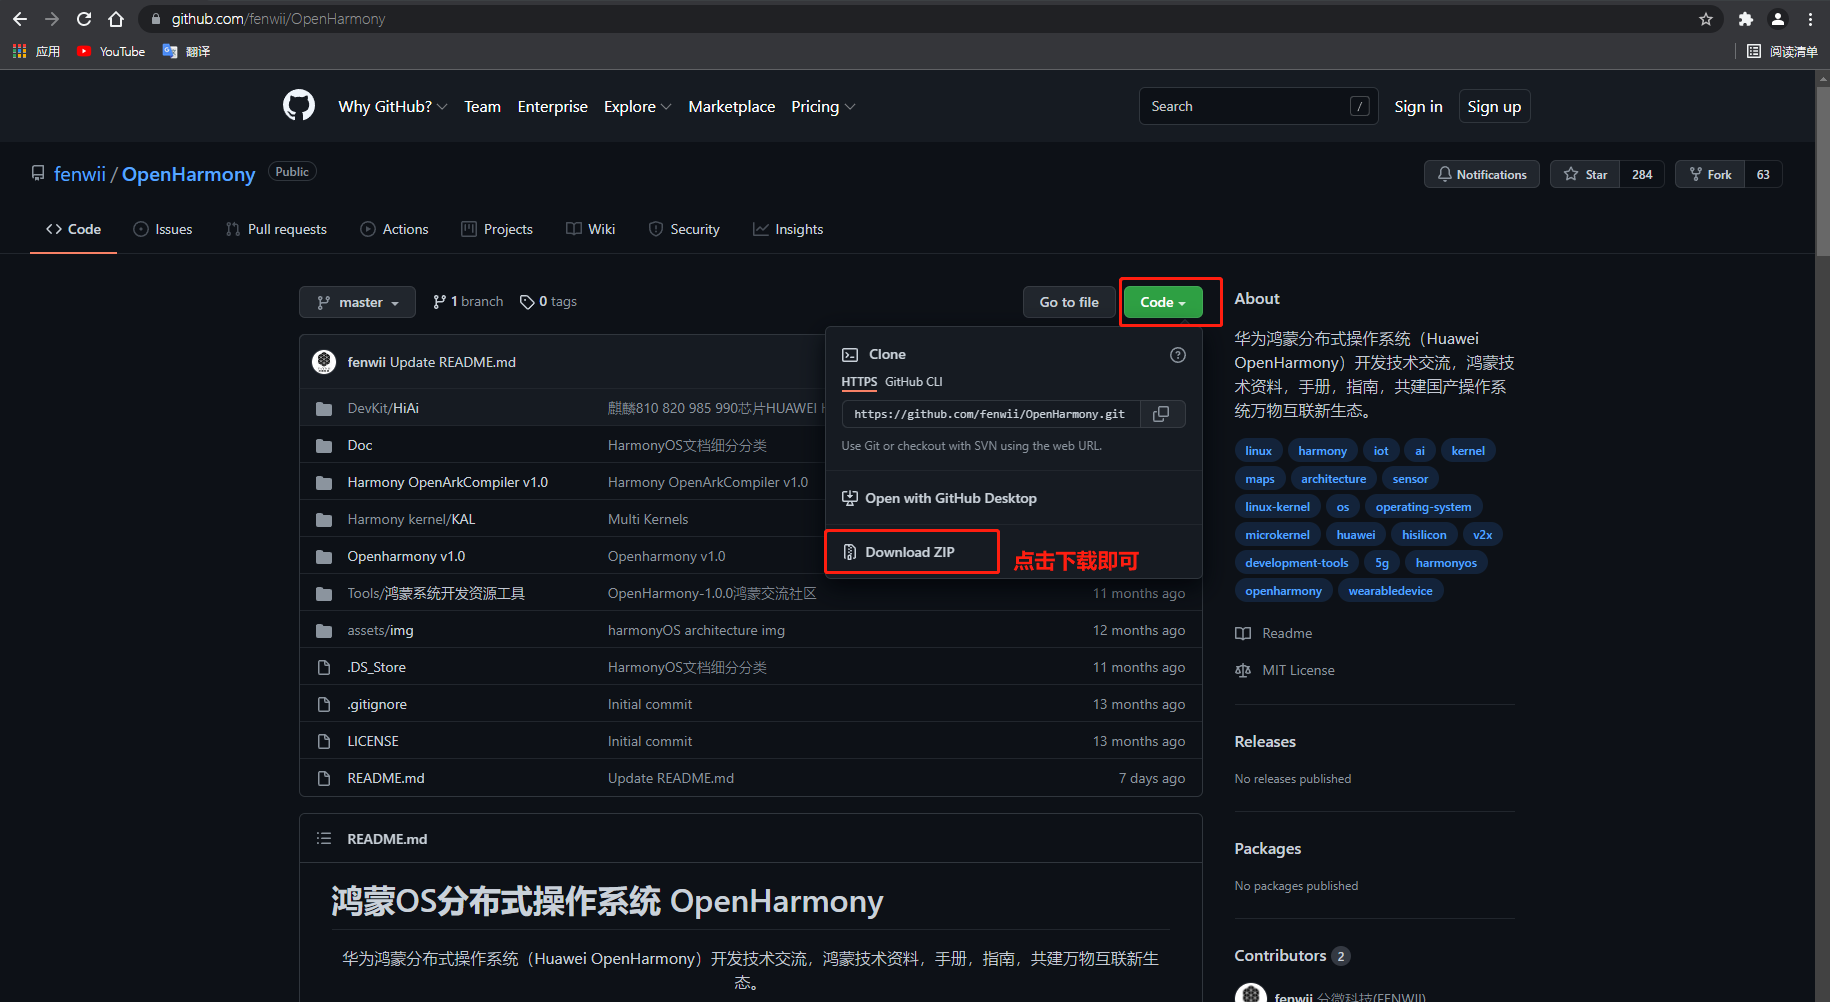Click the Enterprise nav link
The image size is (1830, 1002).
point(553,106)
